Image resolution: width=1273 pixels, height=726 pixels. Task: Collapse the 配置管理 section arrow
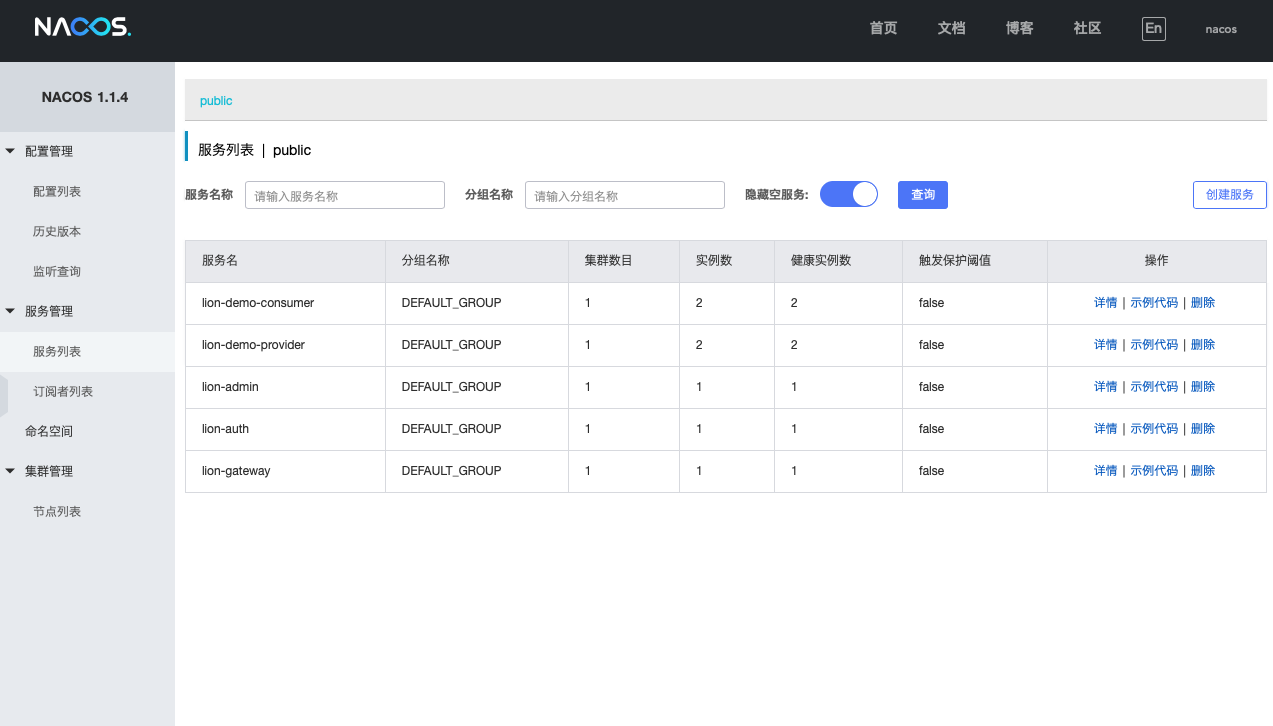10,151
